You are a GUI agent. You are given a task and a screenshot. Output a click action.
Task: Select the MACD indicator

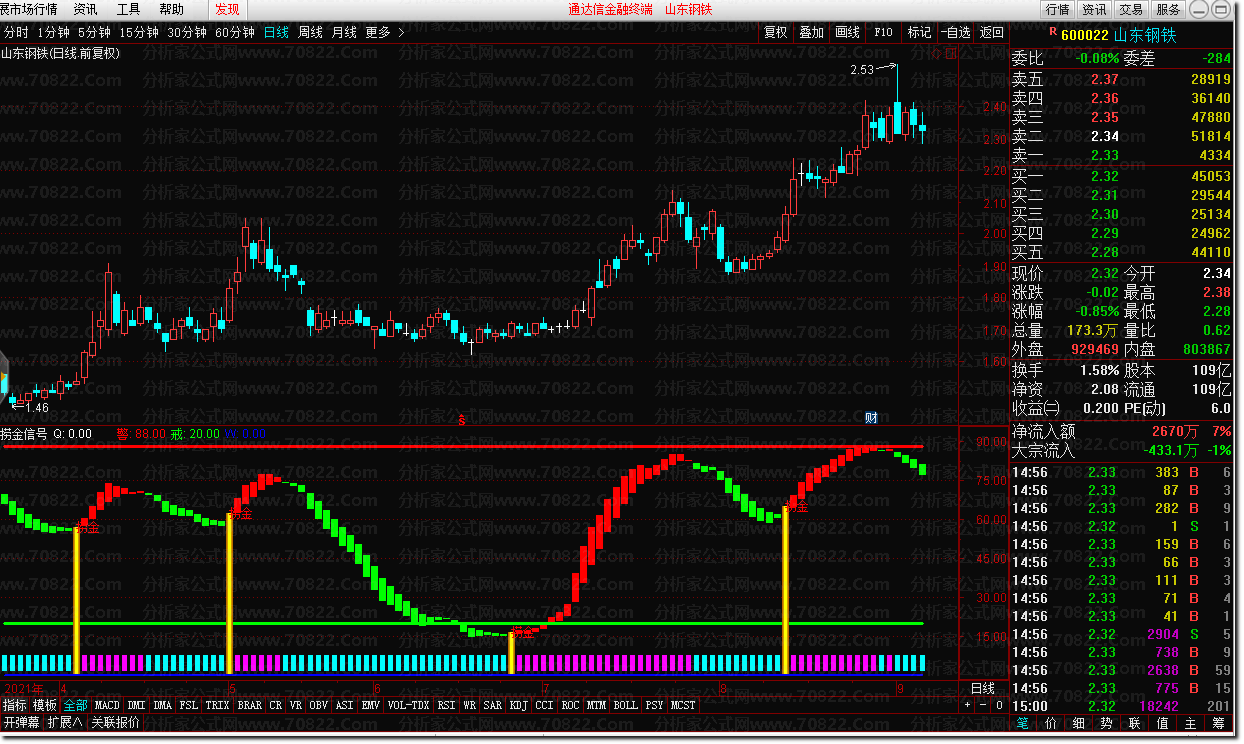click(107, 705)
